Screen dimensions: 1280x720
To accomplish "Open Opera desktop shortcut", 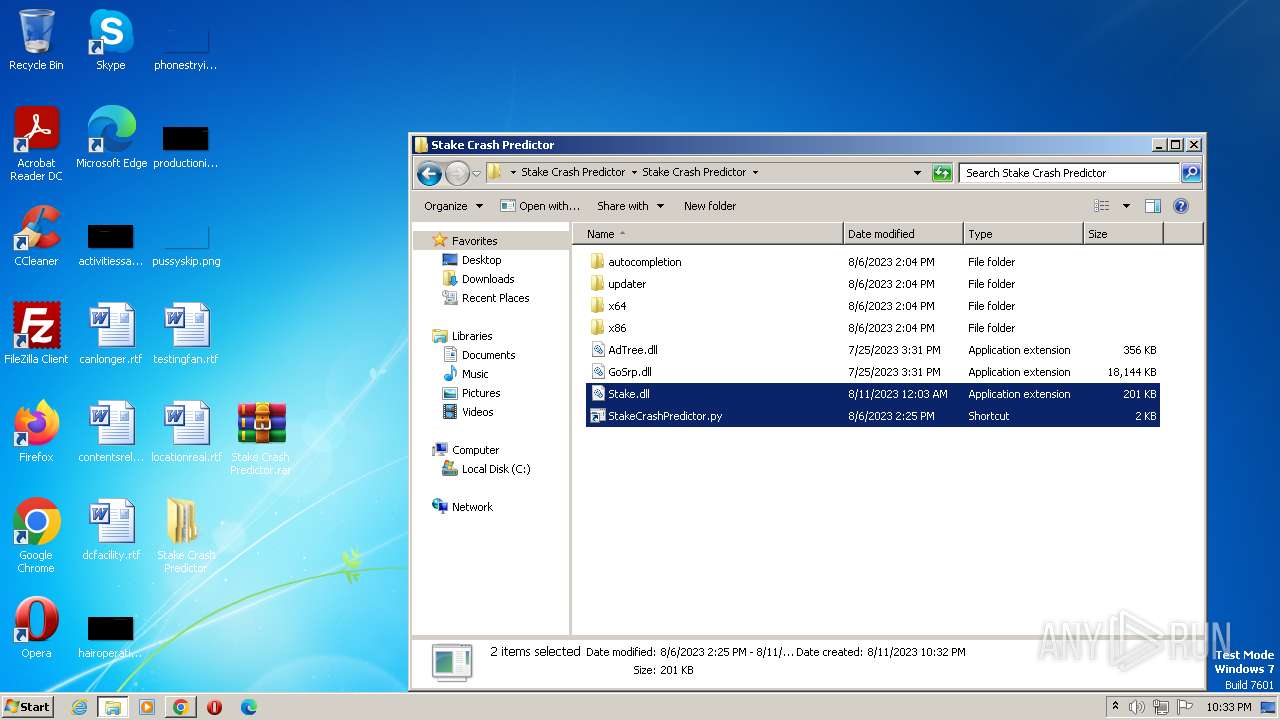I will (36, 628).
